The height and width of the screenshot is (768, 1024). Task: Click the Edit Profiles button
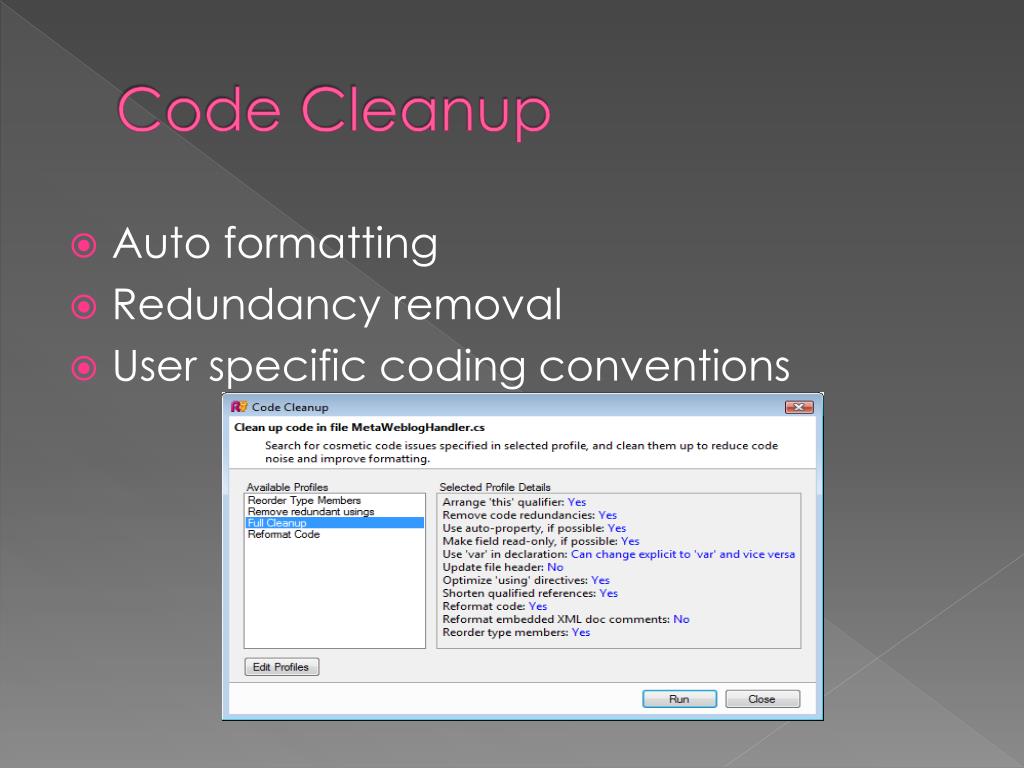tap(281, 667)
